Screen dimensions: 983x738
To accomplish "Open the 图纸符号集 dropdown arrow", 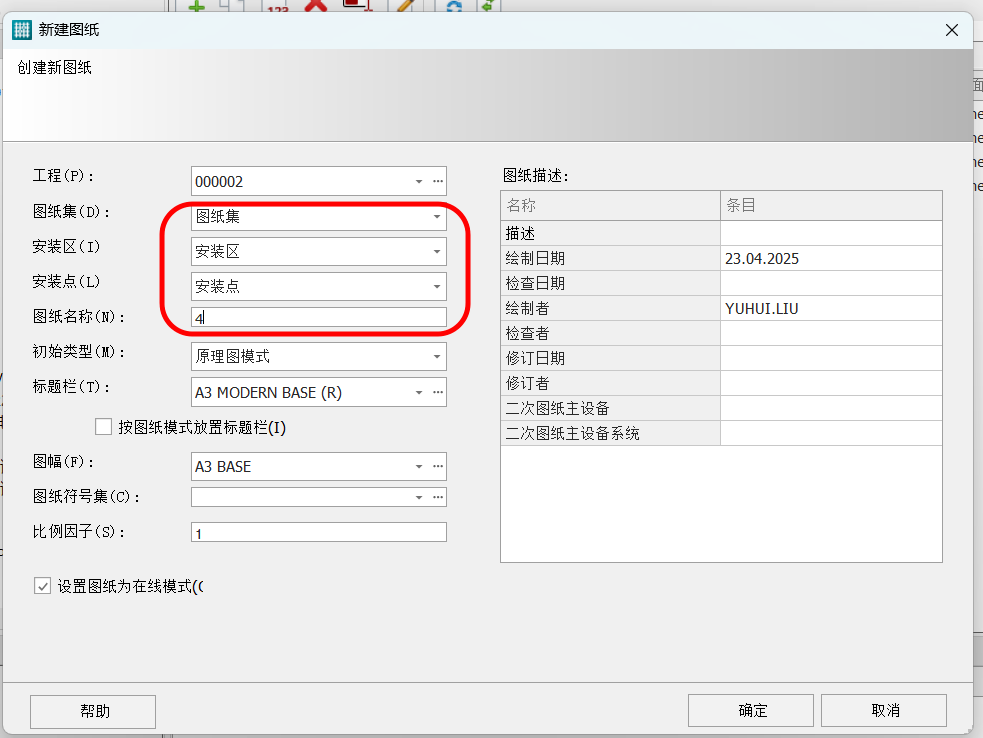I will point(419,497).
